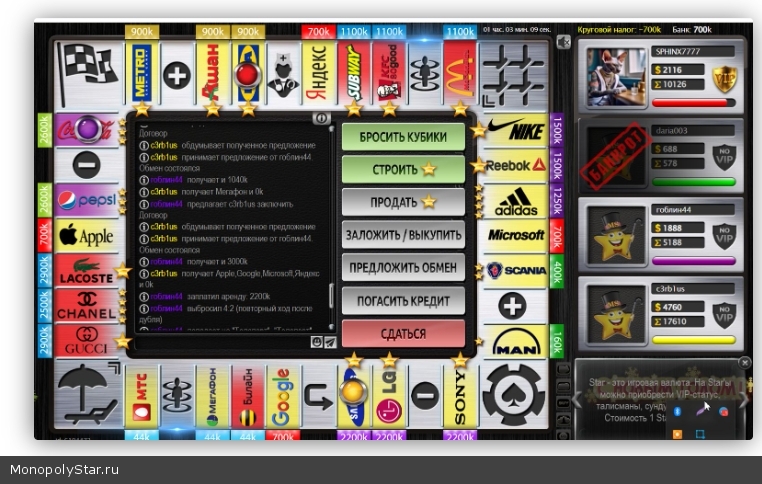
Task: Select the Pepsi property cell
Action: (87, 201)
